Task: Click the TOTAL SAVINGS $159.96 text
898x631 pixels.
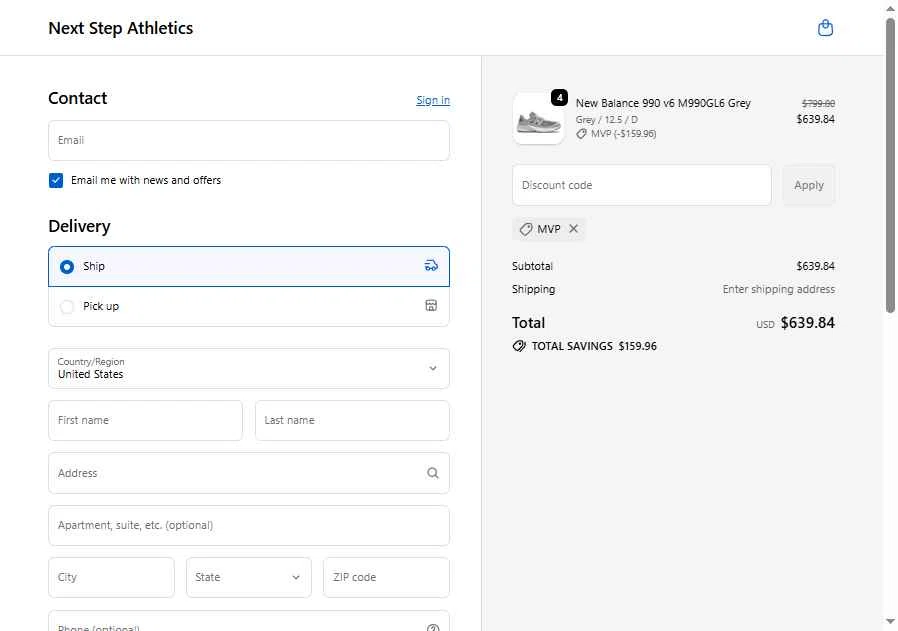Action: [x=594, y=346]
